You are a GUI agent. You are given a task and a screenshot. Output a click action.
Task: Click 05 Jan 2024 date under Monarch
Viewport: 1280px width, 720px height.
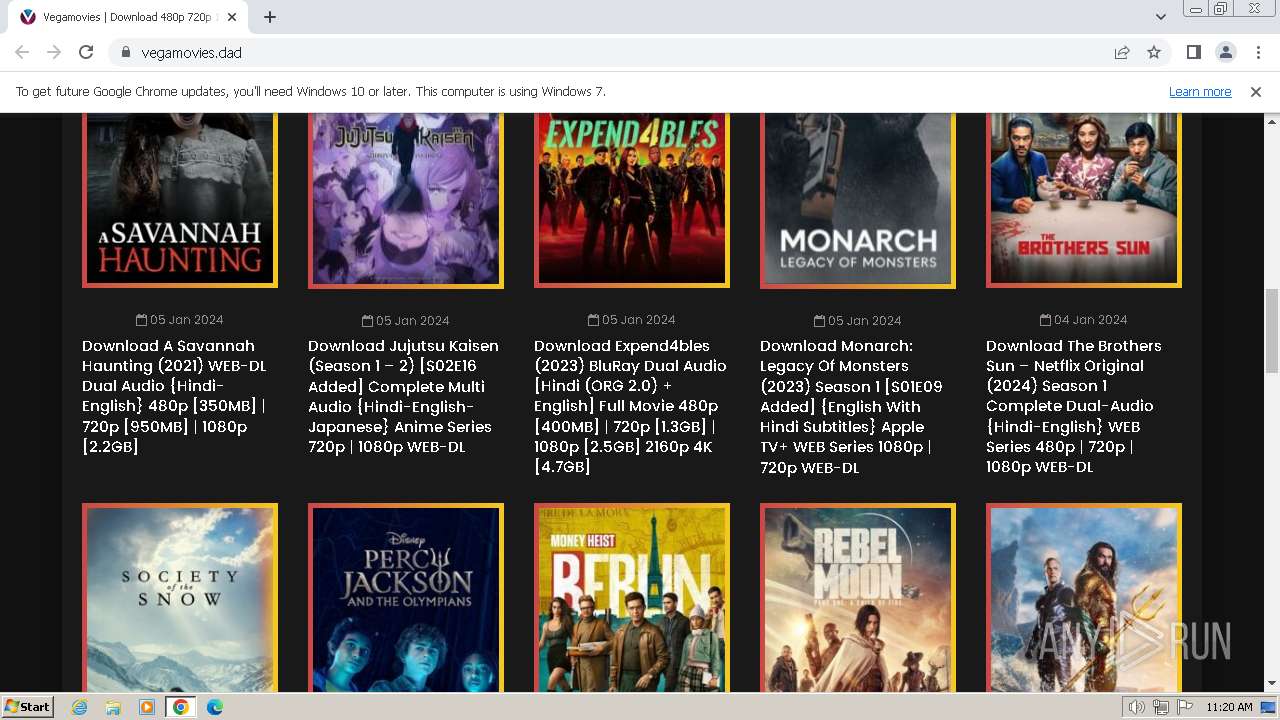coord(858,321)
